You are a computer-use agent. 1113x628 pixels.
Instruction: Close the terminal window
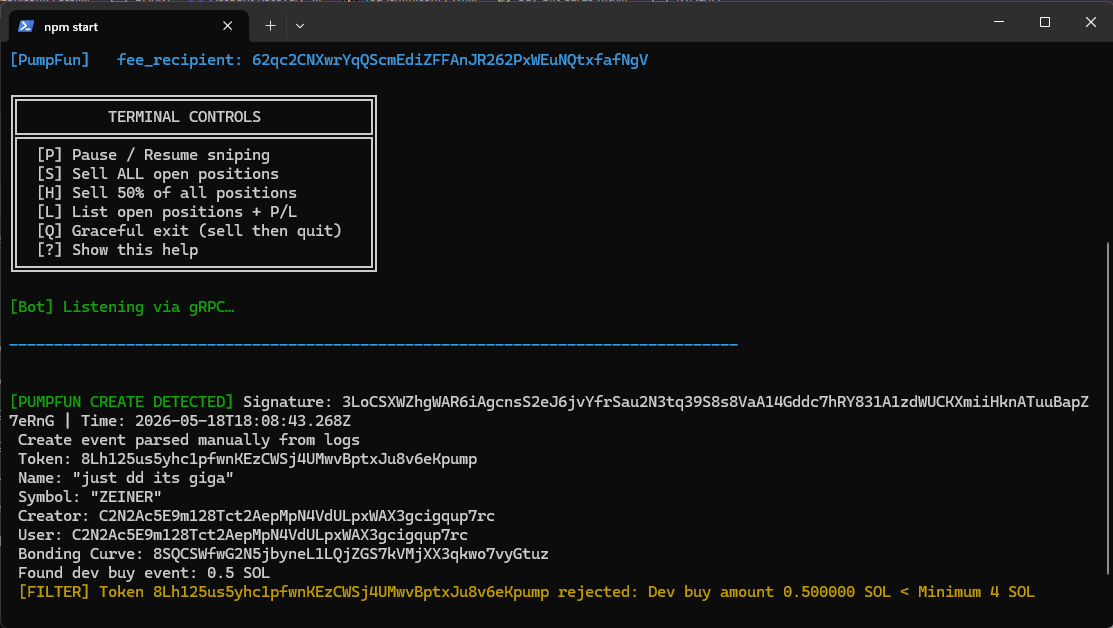pos(1090,22)
